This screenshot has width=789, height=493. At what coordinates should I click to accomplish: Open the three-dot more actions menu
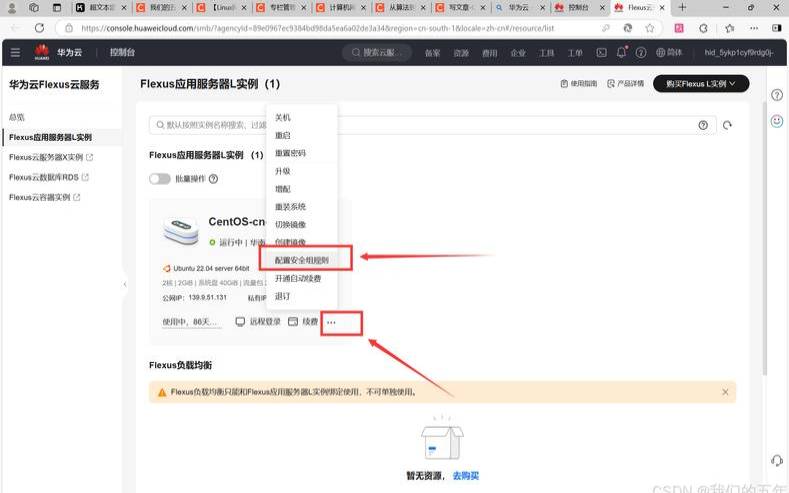pyautogui.click(x=331, y=322)
